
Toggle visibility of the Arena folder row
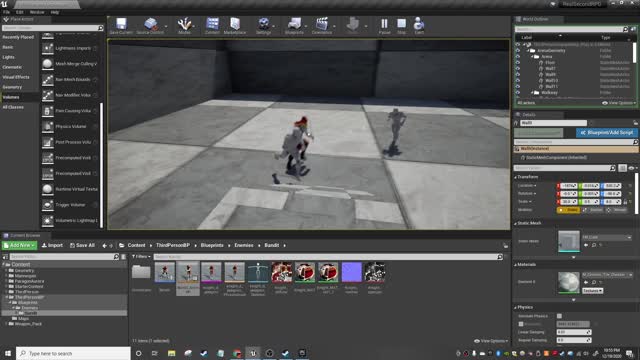[x=518, y=57]
